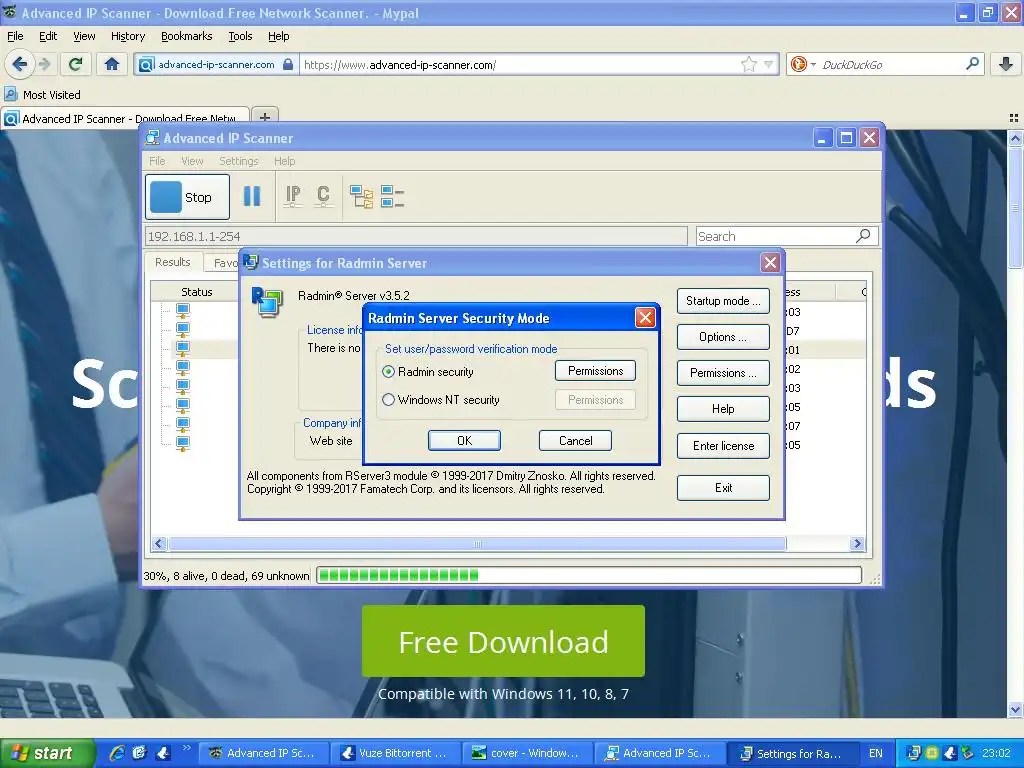The width and height of the screenshot is (1024, 768).
Task: Switch to cover - Windows taskbar item
Action: point(528,753)
